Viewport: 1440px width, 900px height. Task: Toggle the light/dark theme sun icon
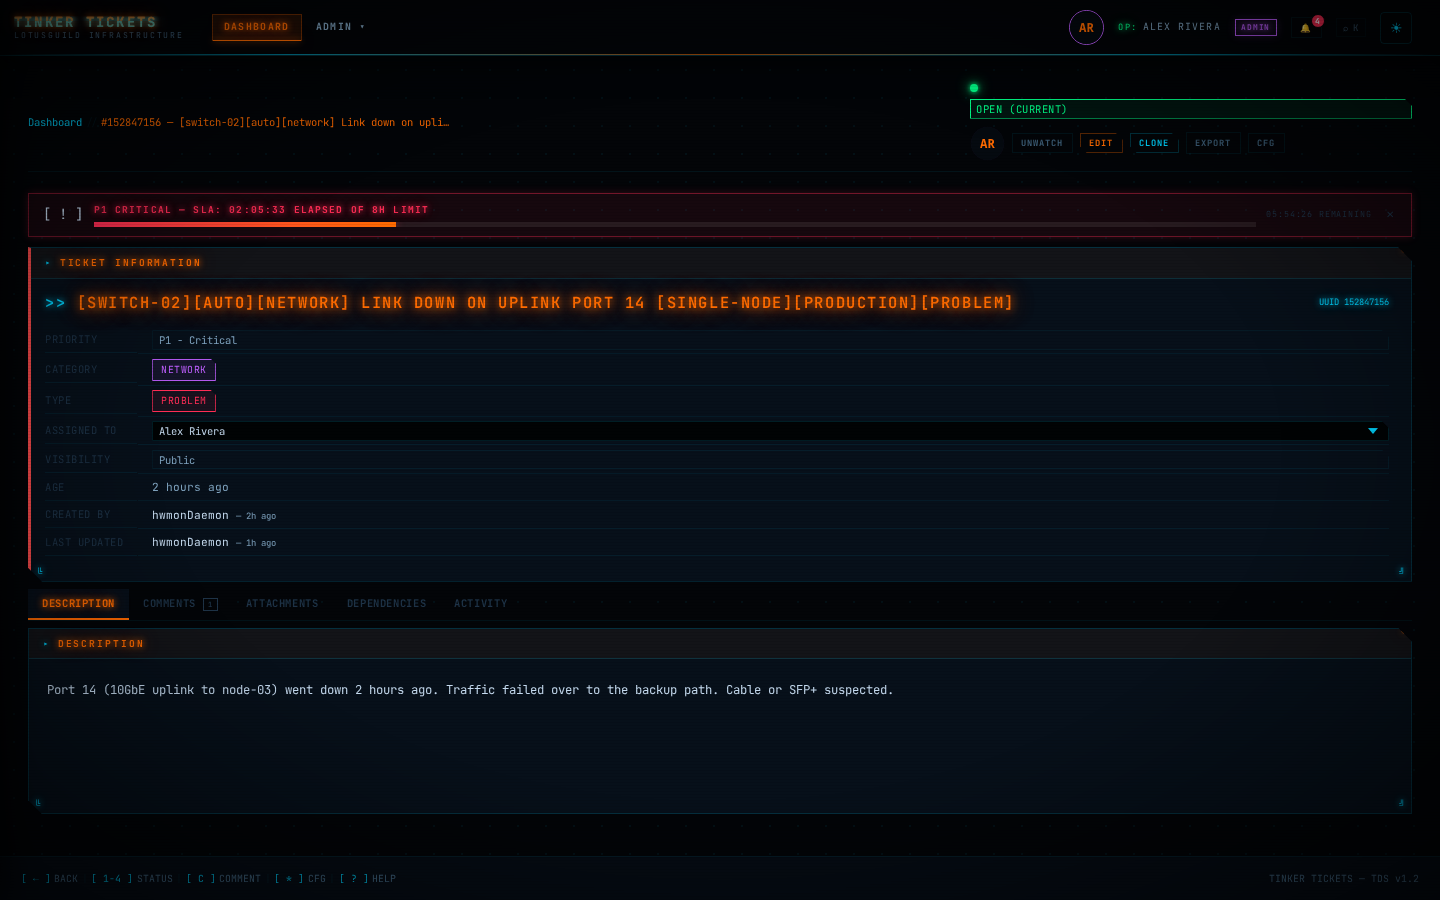pyautogui.click(x=1396, y=28)
